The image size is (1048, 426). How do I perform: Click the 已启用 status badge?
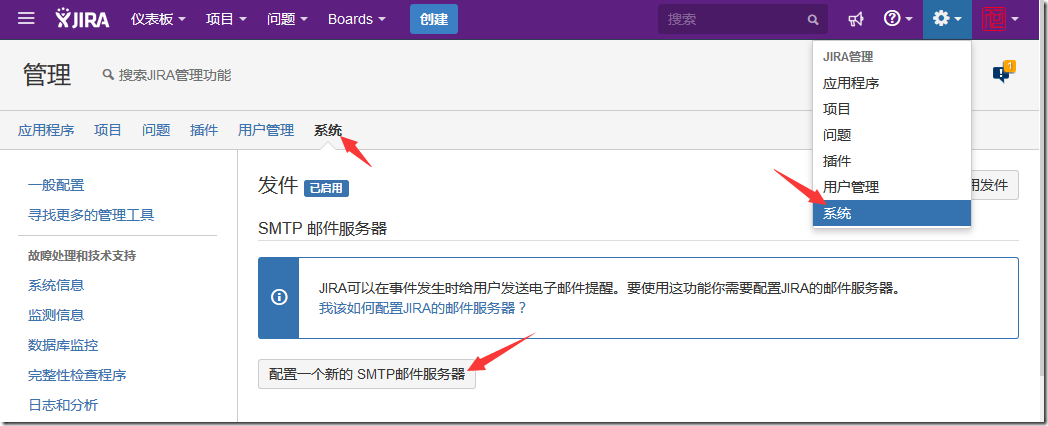[x=326, y=189]
